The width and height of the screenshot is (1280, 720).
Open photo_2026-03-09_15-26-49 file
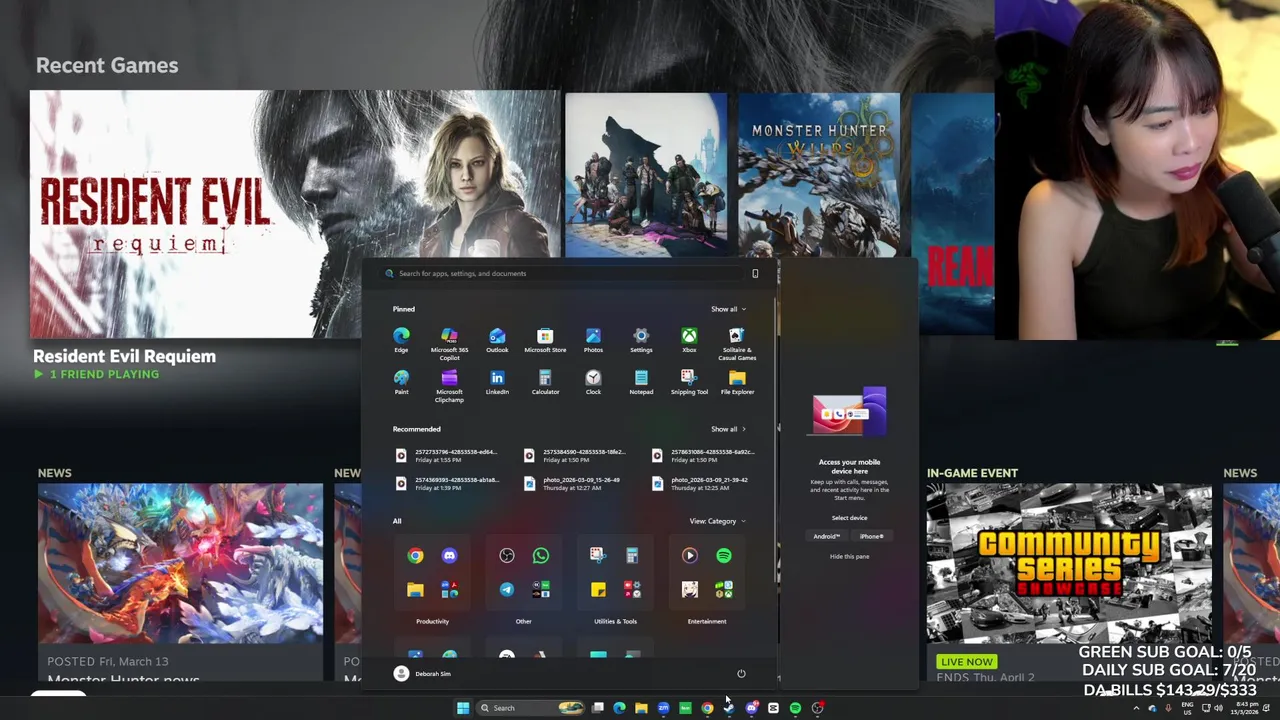click(574, 483)
